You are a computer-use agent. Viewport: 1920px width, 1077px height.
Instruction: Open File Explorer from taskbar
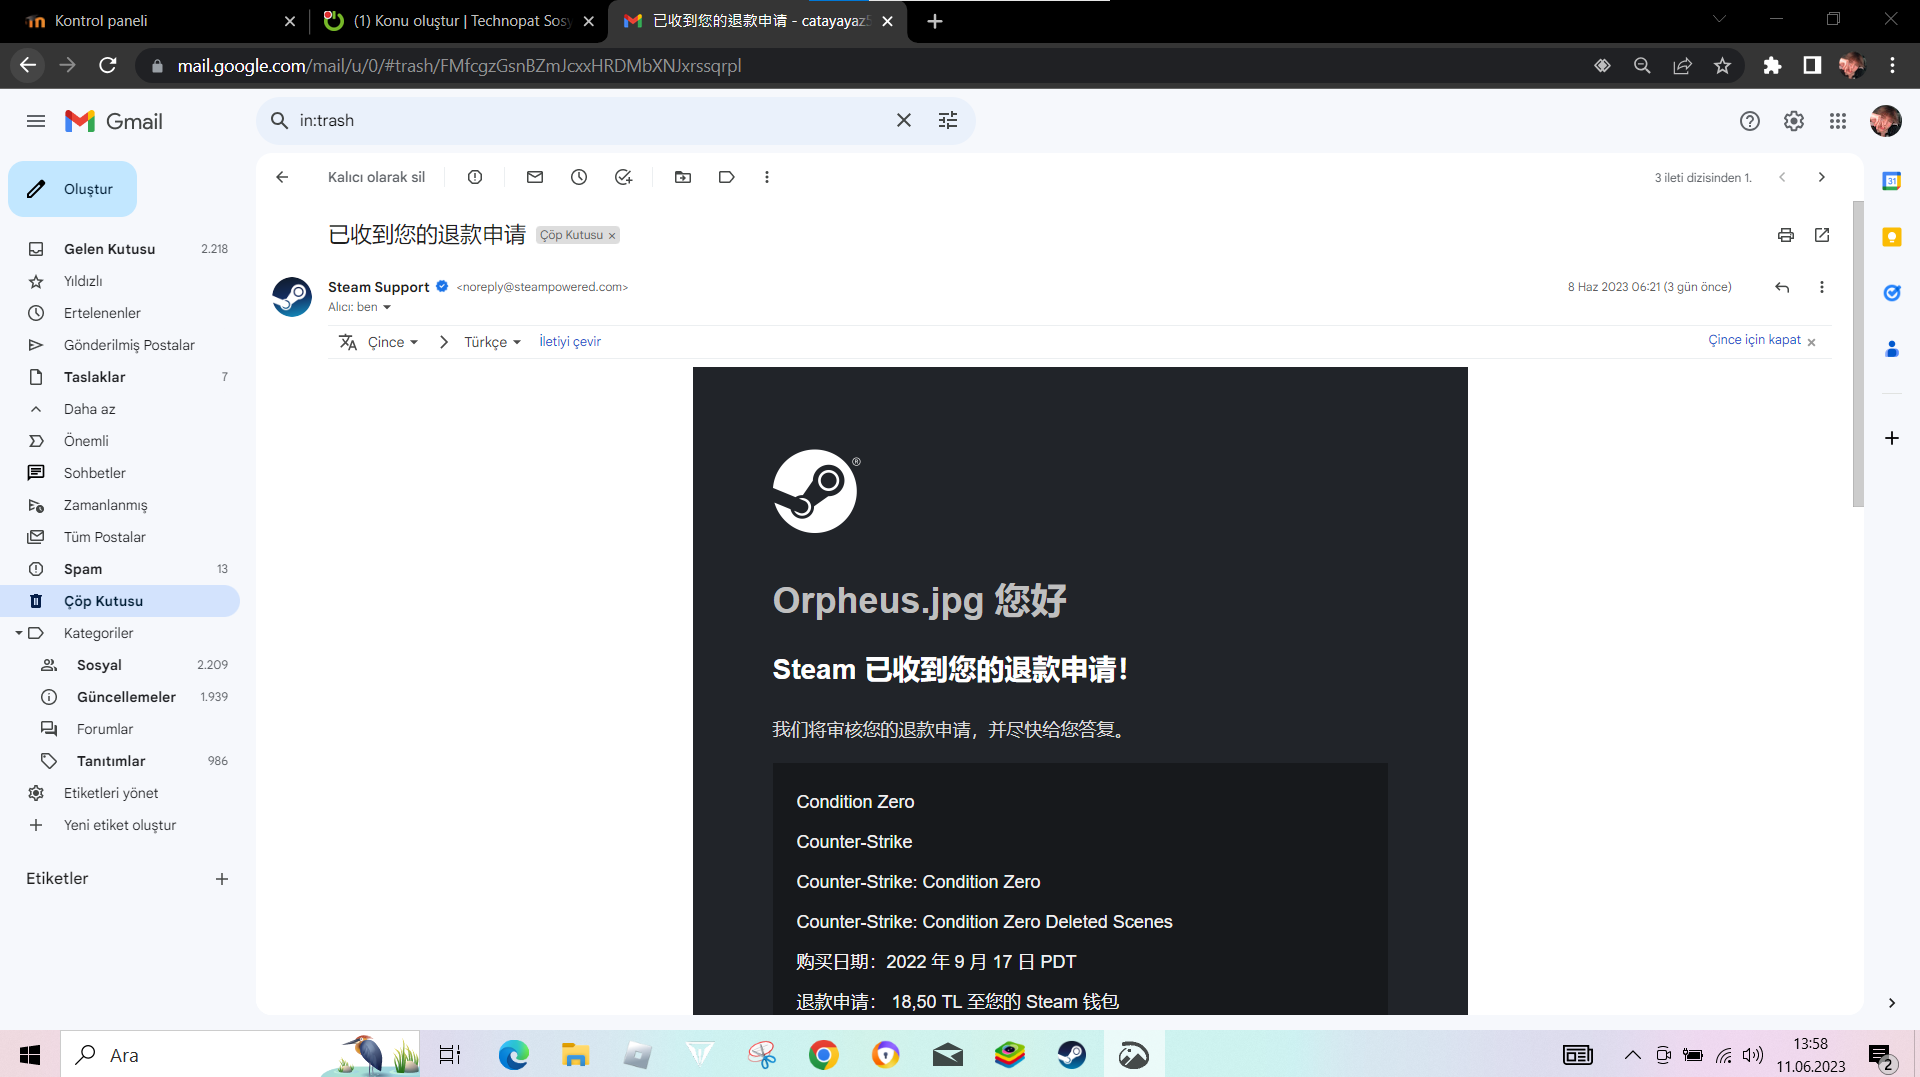click(x=575, y=1055)
